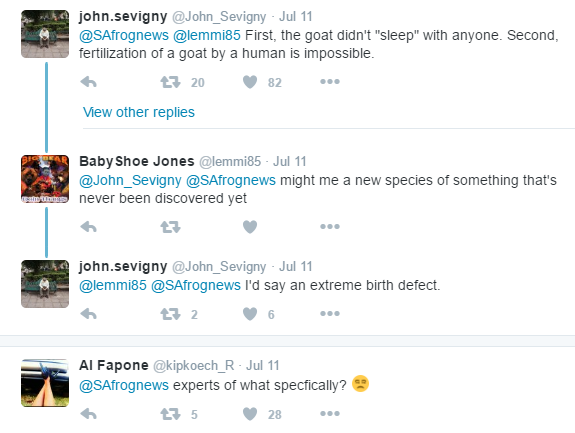Viewport: 575px width, 433px height.
Task: Reply to the extreme birth defect tweet
Action: 88,314
